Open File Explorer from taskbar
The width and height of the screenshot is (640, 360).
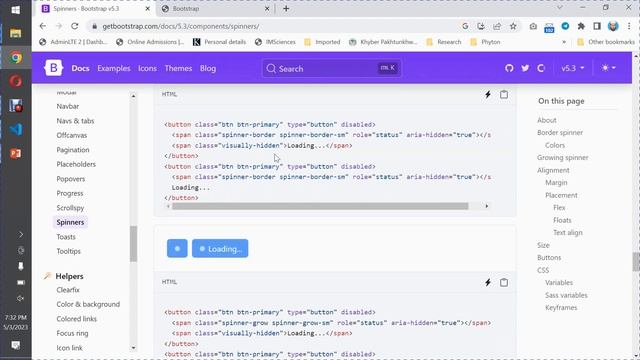click(16, 33)
